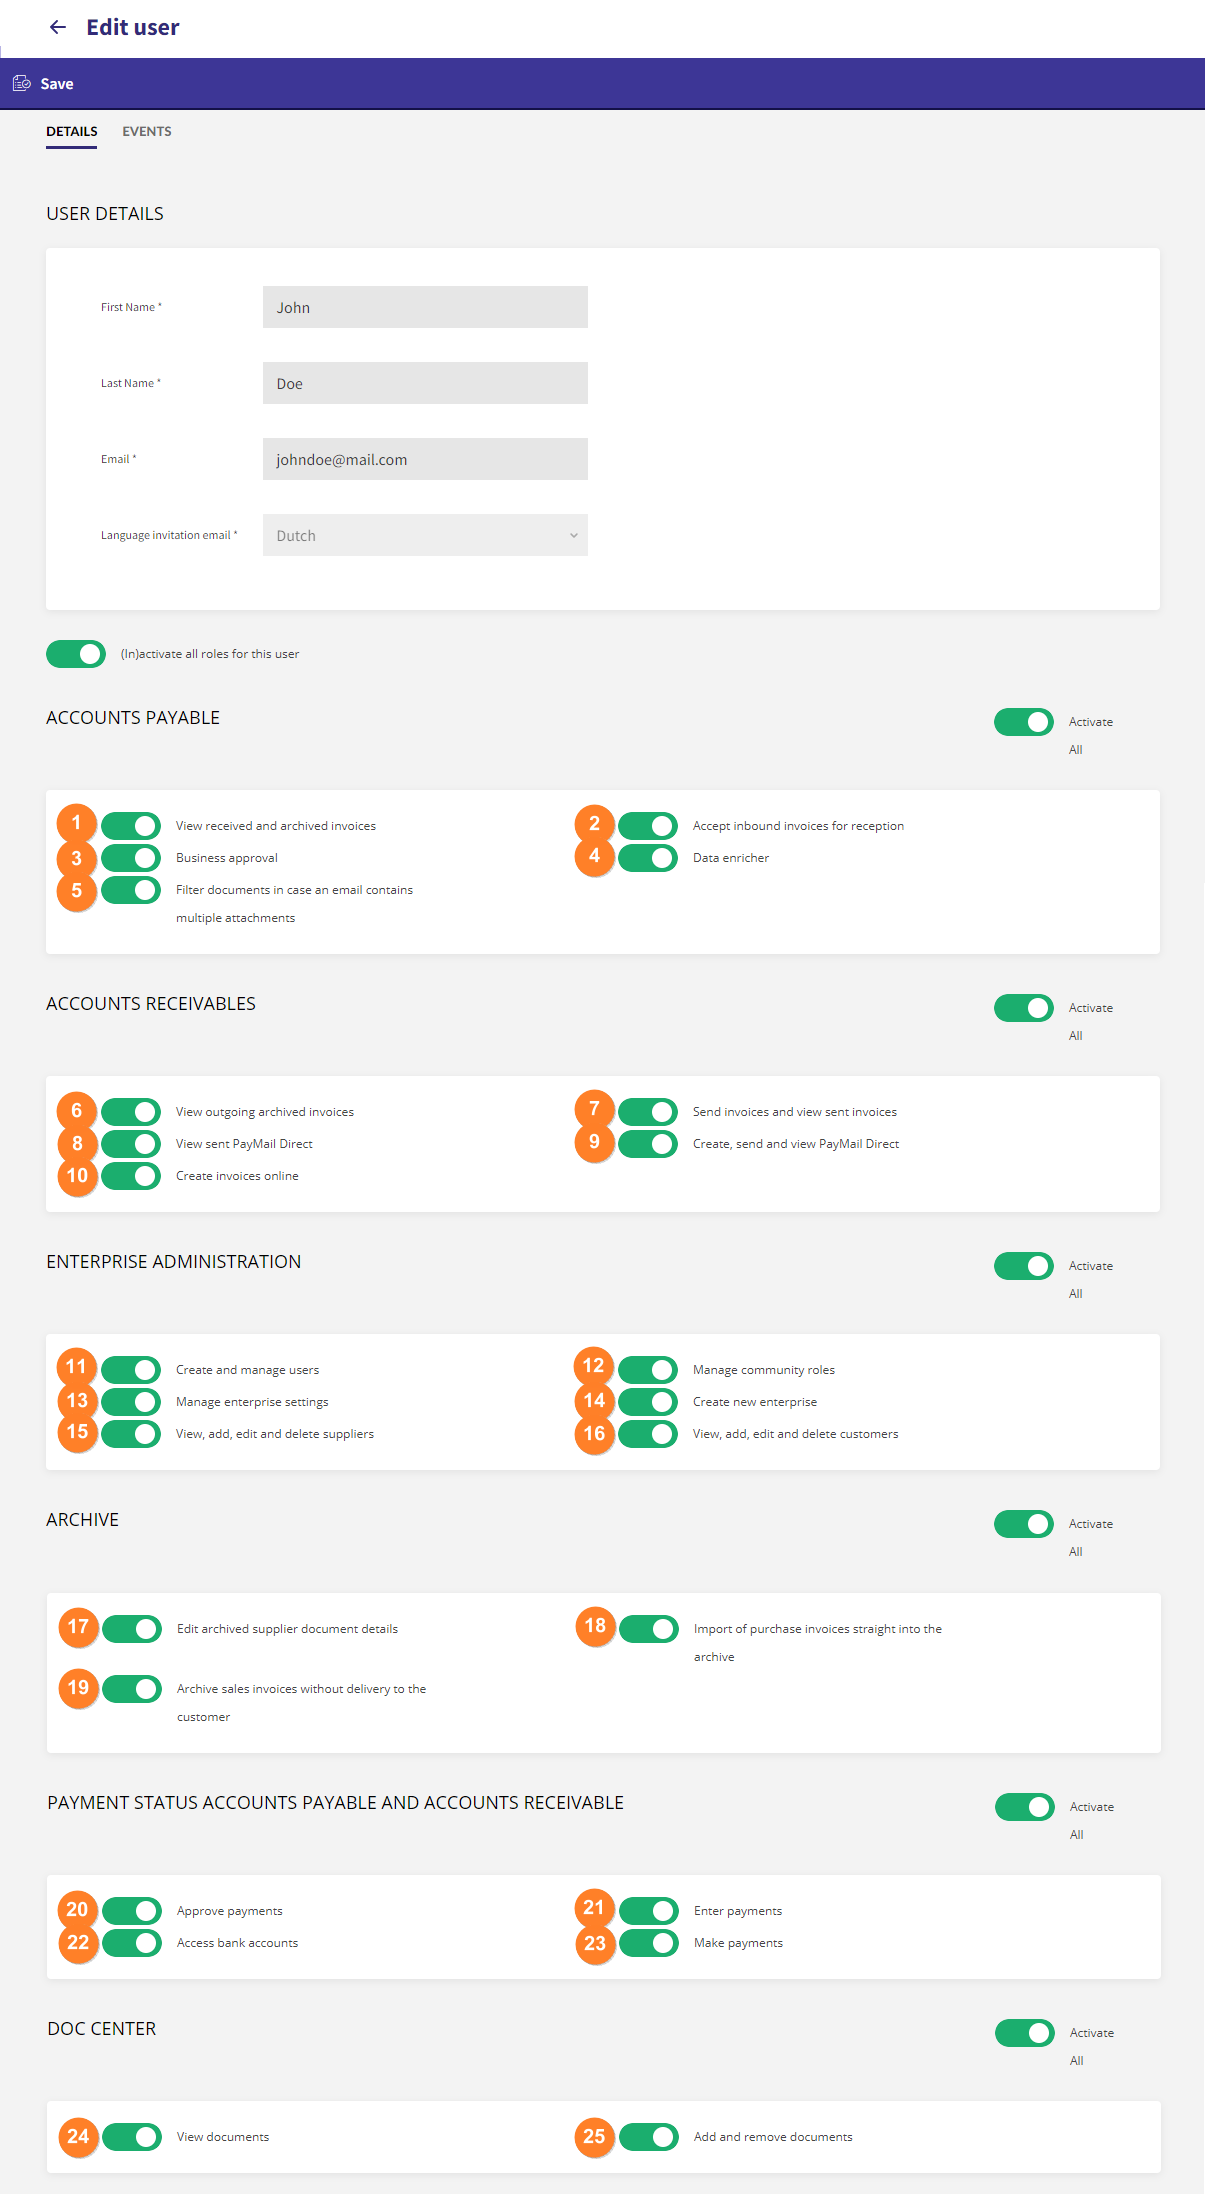This screenshot has width=1205, height=2194.
Task: Click the back arrow next to Edit user
Action: pyautogui.click(x=58, y=27)
